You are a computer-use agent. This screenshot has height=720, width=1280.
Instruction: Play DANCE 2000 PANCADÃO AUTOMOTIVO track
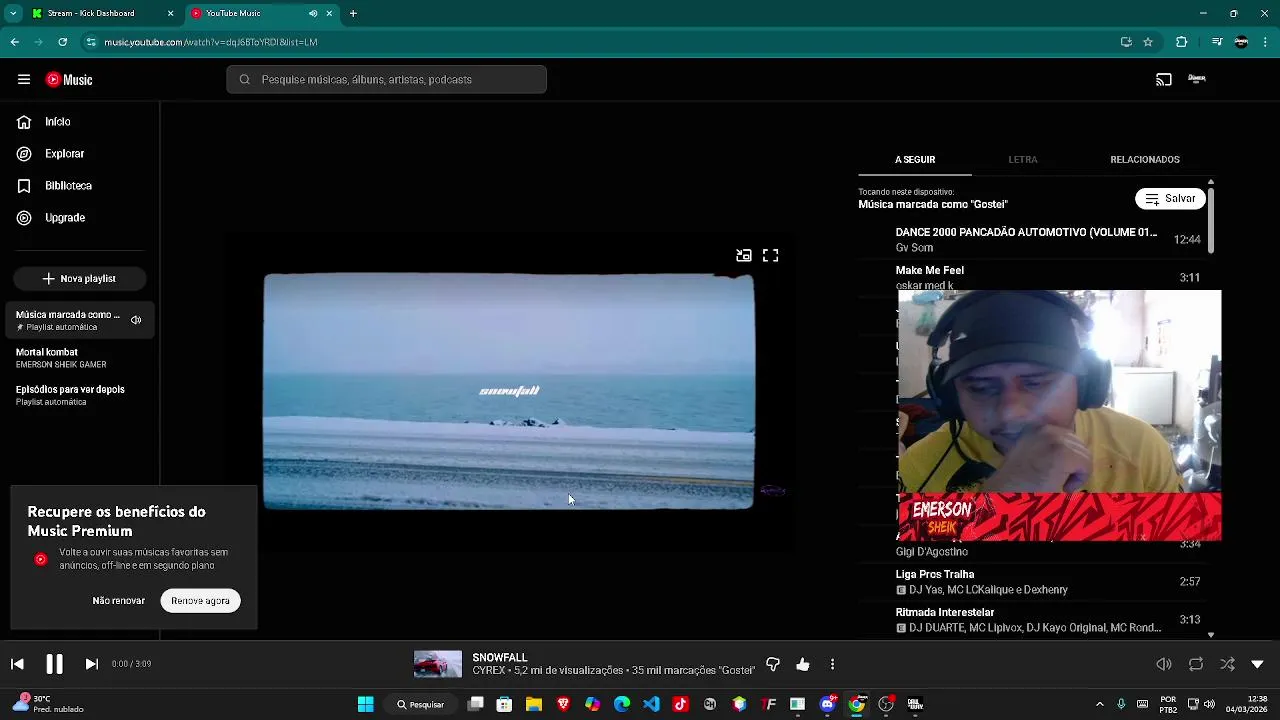(1030, 240)
